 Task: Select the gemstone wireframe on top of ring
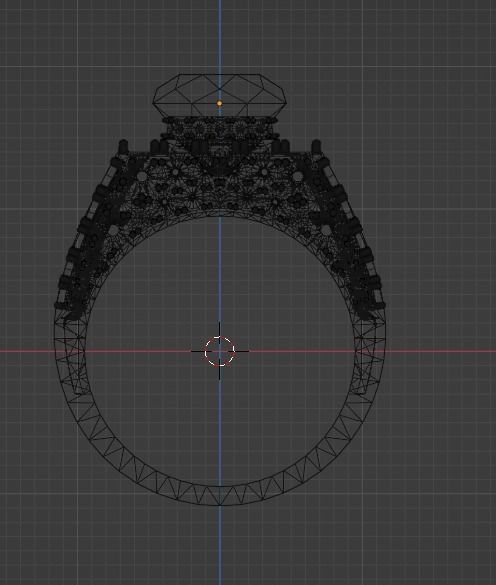[219, 95]
